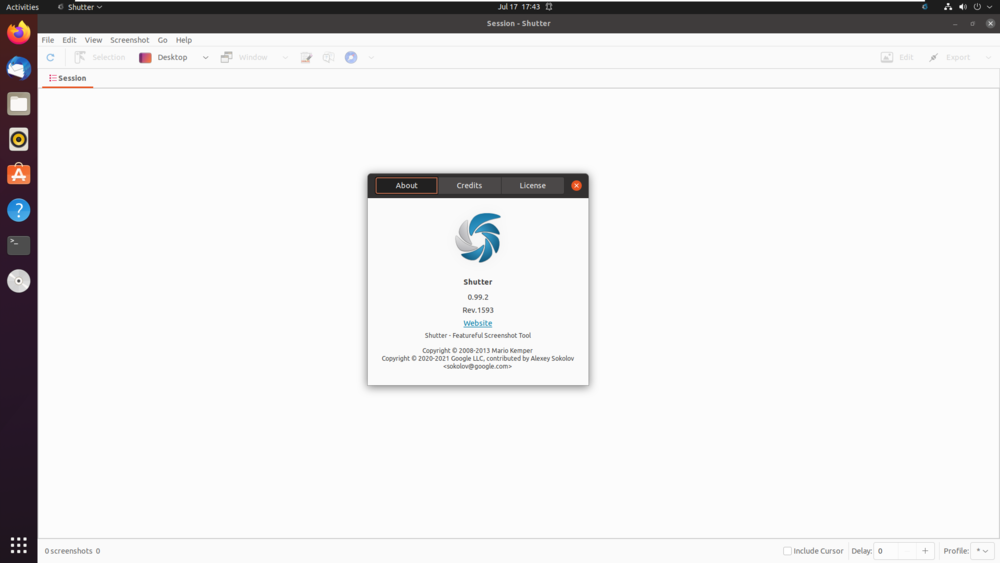Open the Files manager from the dock
This screenshot has width=1000, height=563.
(x=18, y=103)
